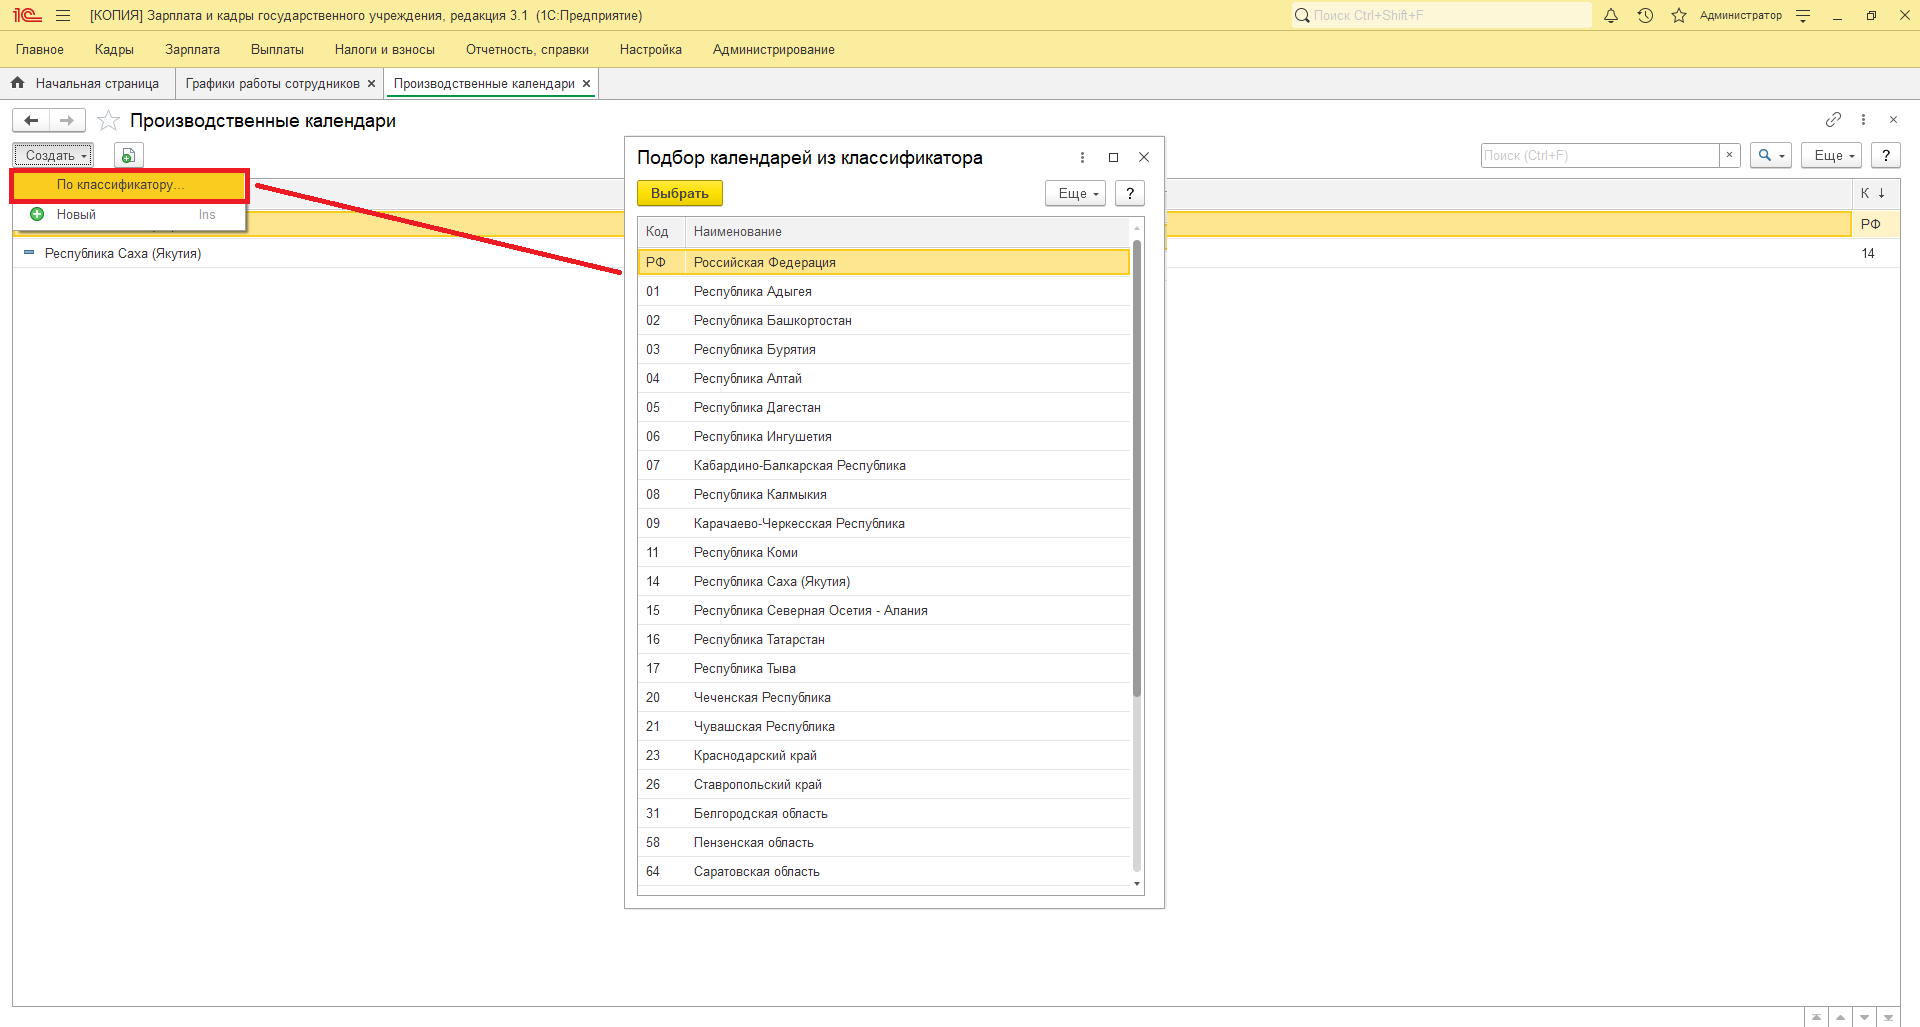Image resolution: width=1920 pixels, height=1027 pixels.
Task: Clear the list search field X button
Action: click(x=1729, y=155)
